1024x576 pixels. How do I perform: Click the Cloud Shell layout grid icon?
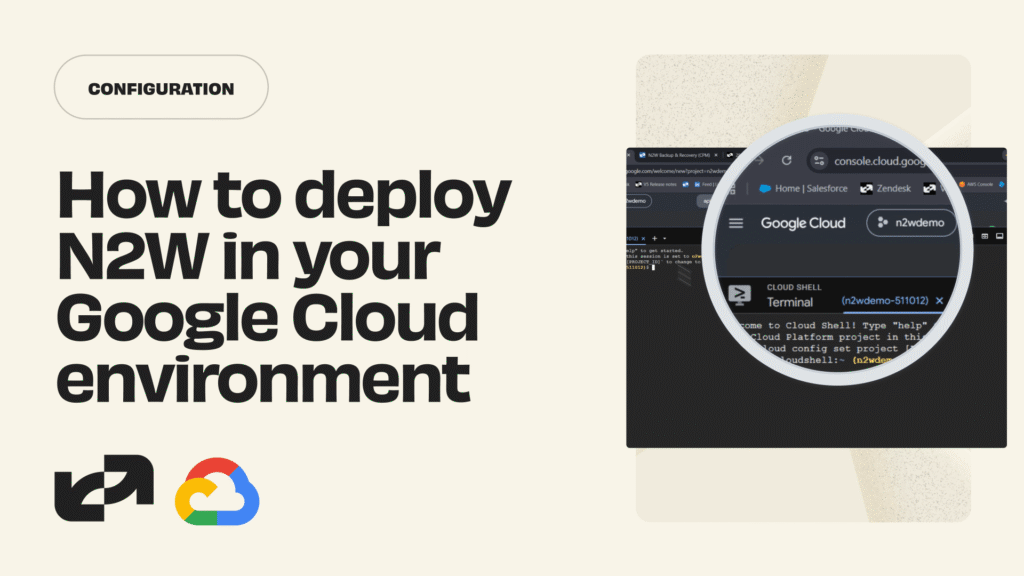985,236
